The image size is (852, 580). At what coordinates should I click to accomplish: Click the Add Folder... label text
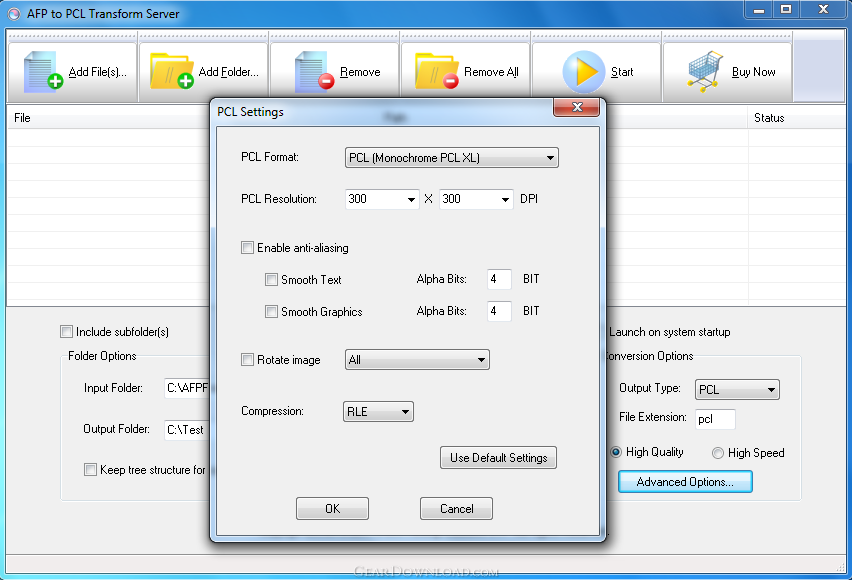tap(229, 72)
